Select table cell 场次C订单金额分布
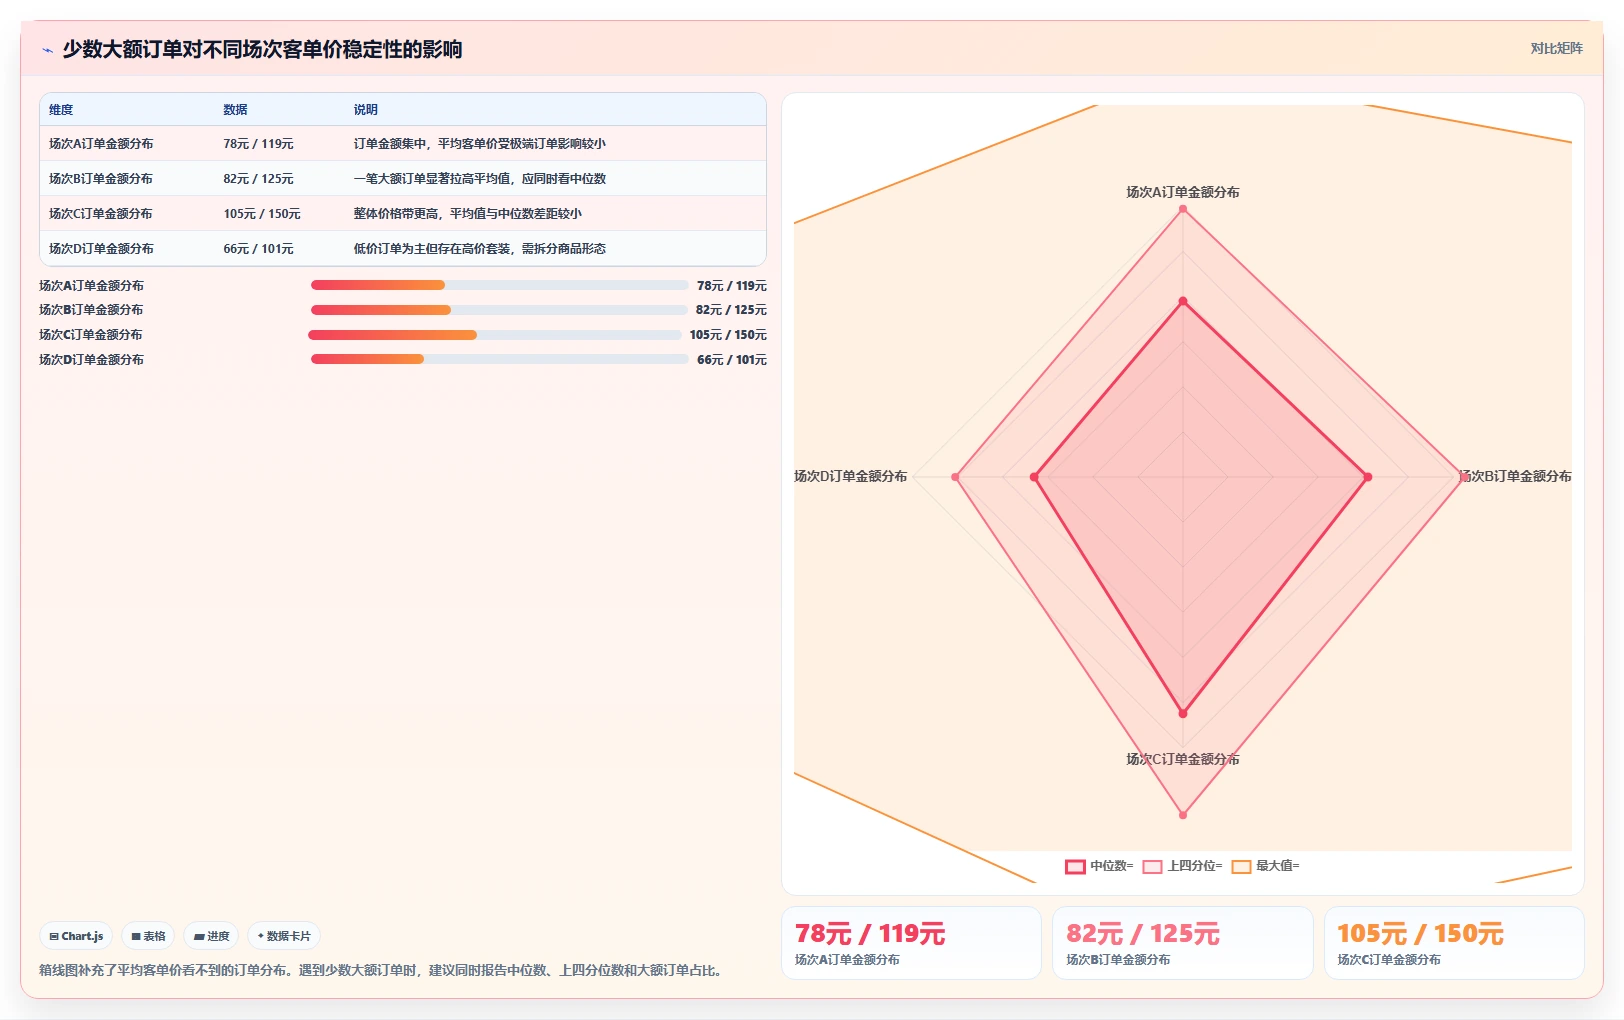This screenshot has height=1020, width=1624. tap(101, 214)
